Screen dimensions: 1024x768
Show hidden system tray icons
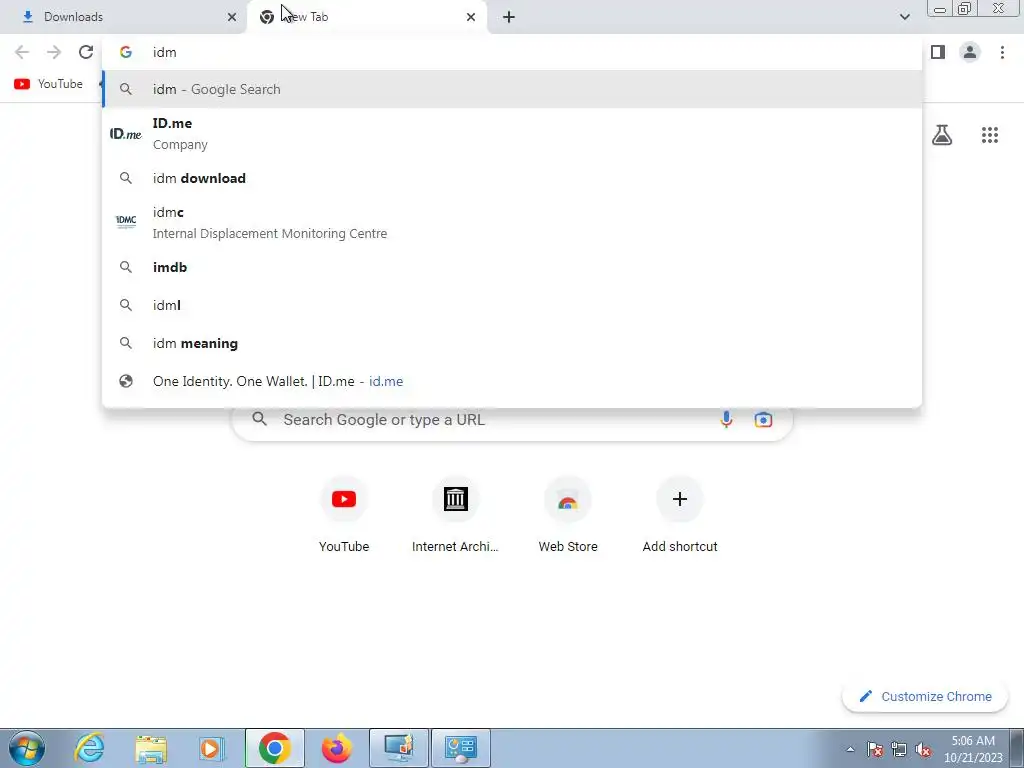coord(850,749)
